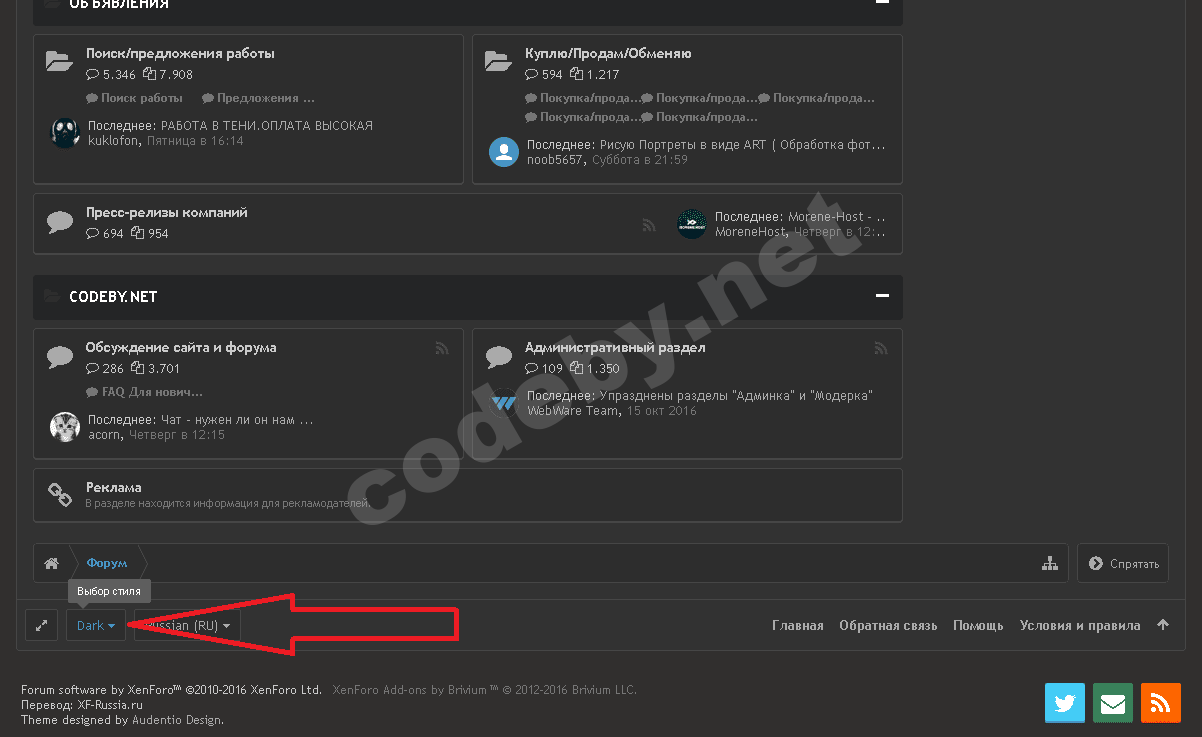Open Условия и правила footer link
The height and width of the screenshot is (737, 1202).
coord(1080,626)
